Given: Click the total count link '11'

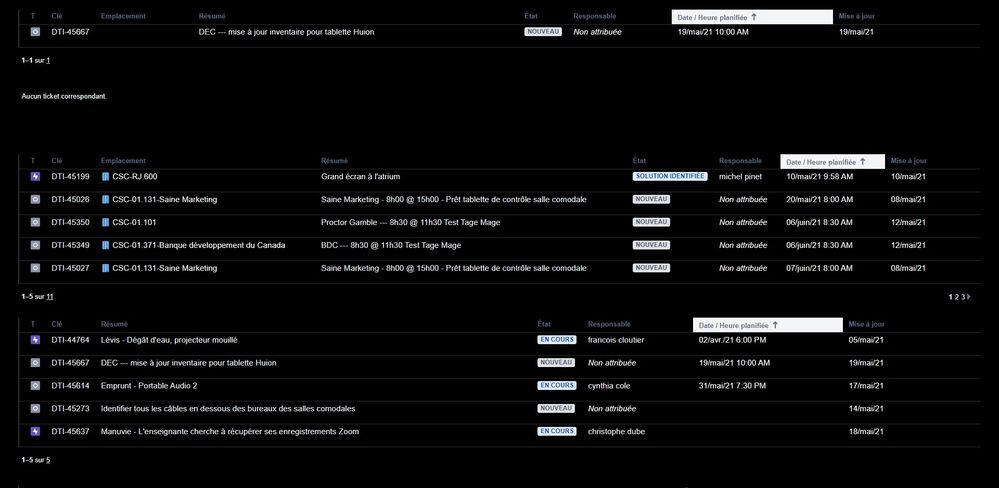Looking at the screenshot, I should click(x=50, y=296).
